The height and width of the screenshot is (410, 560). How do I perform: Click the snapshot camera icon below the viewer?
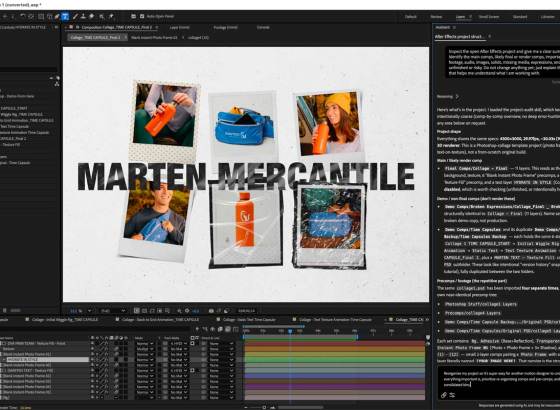point(211,311)
